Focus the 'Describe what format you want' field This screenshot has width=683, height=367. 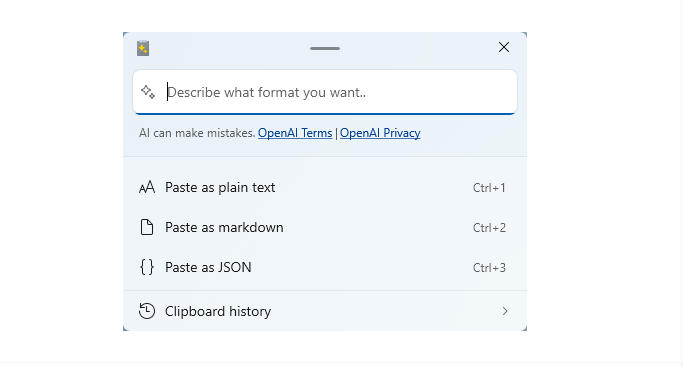tap(325, 92)
